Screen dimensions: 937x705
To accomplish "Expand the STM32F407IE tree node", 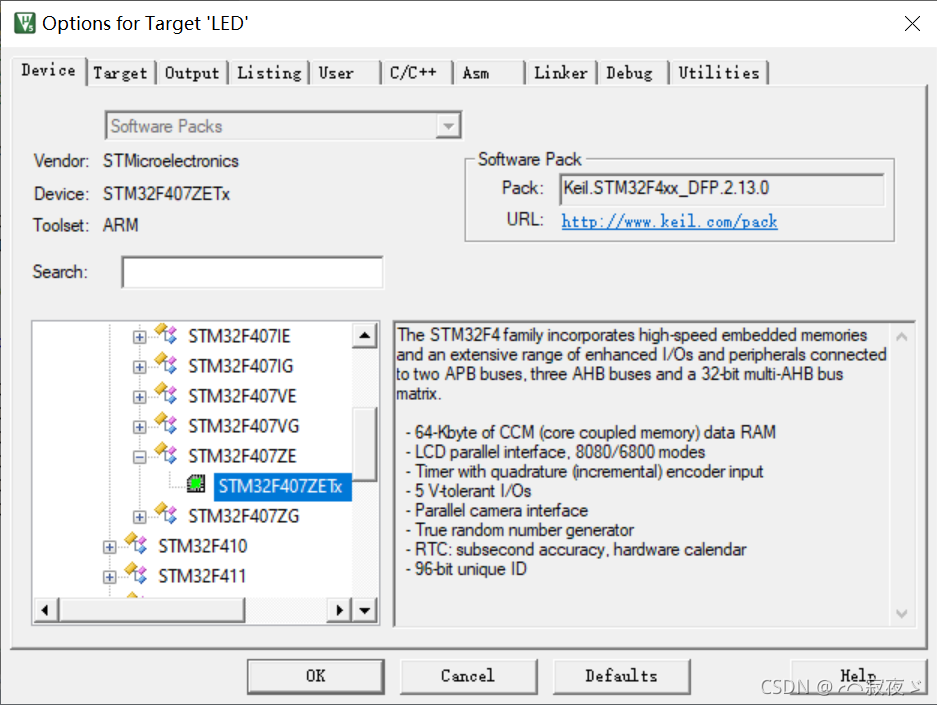I will tap(139, 337).
